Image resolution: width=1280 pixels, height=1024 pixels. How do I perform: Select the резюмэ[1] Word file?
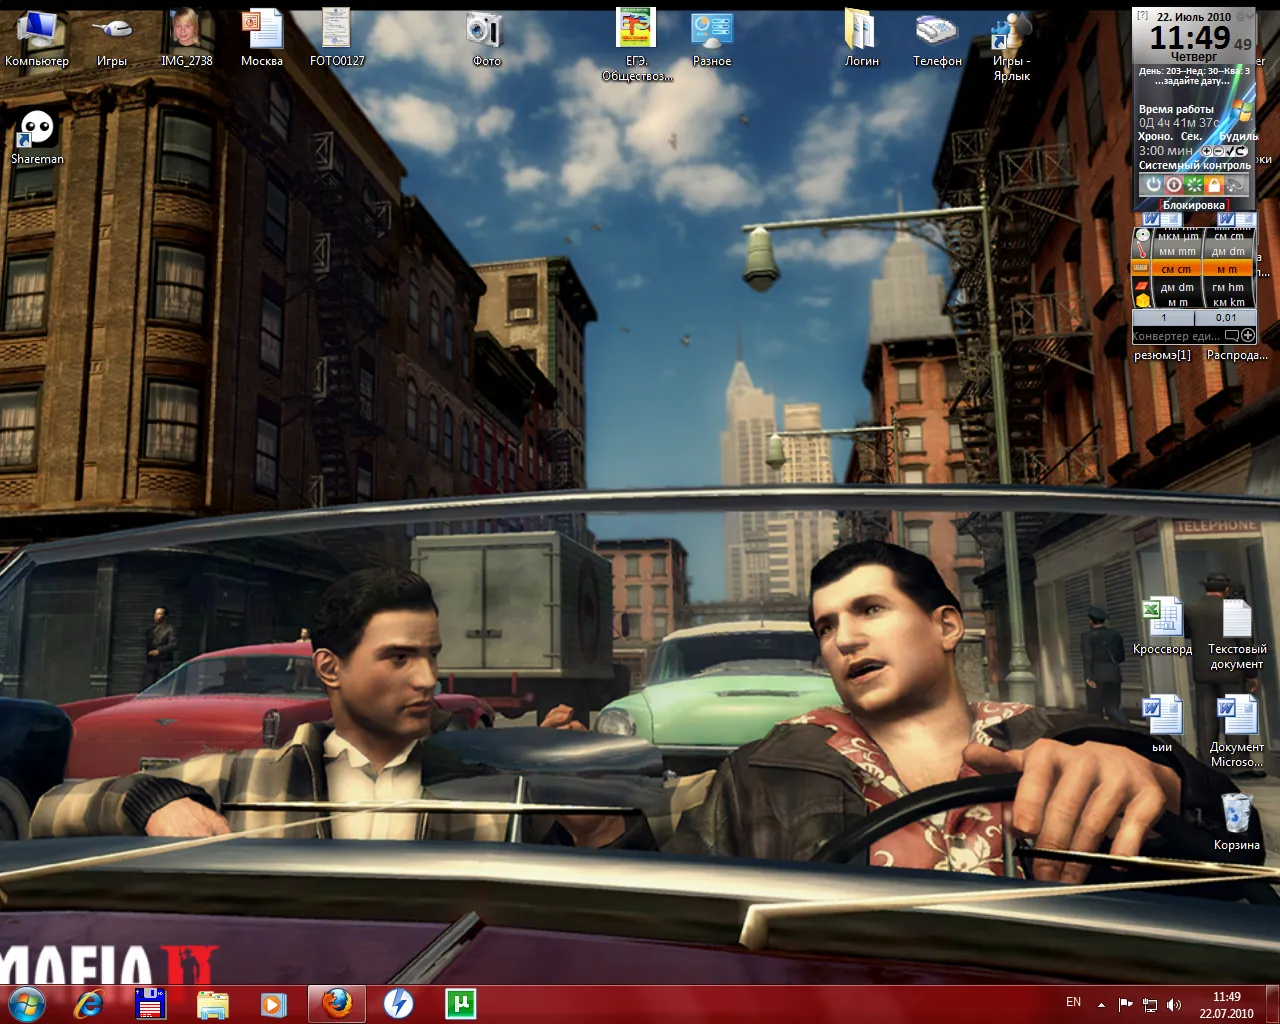pos(1162,354)
